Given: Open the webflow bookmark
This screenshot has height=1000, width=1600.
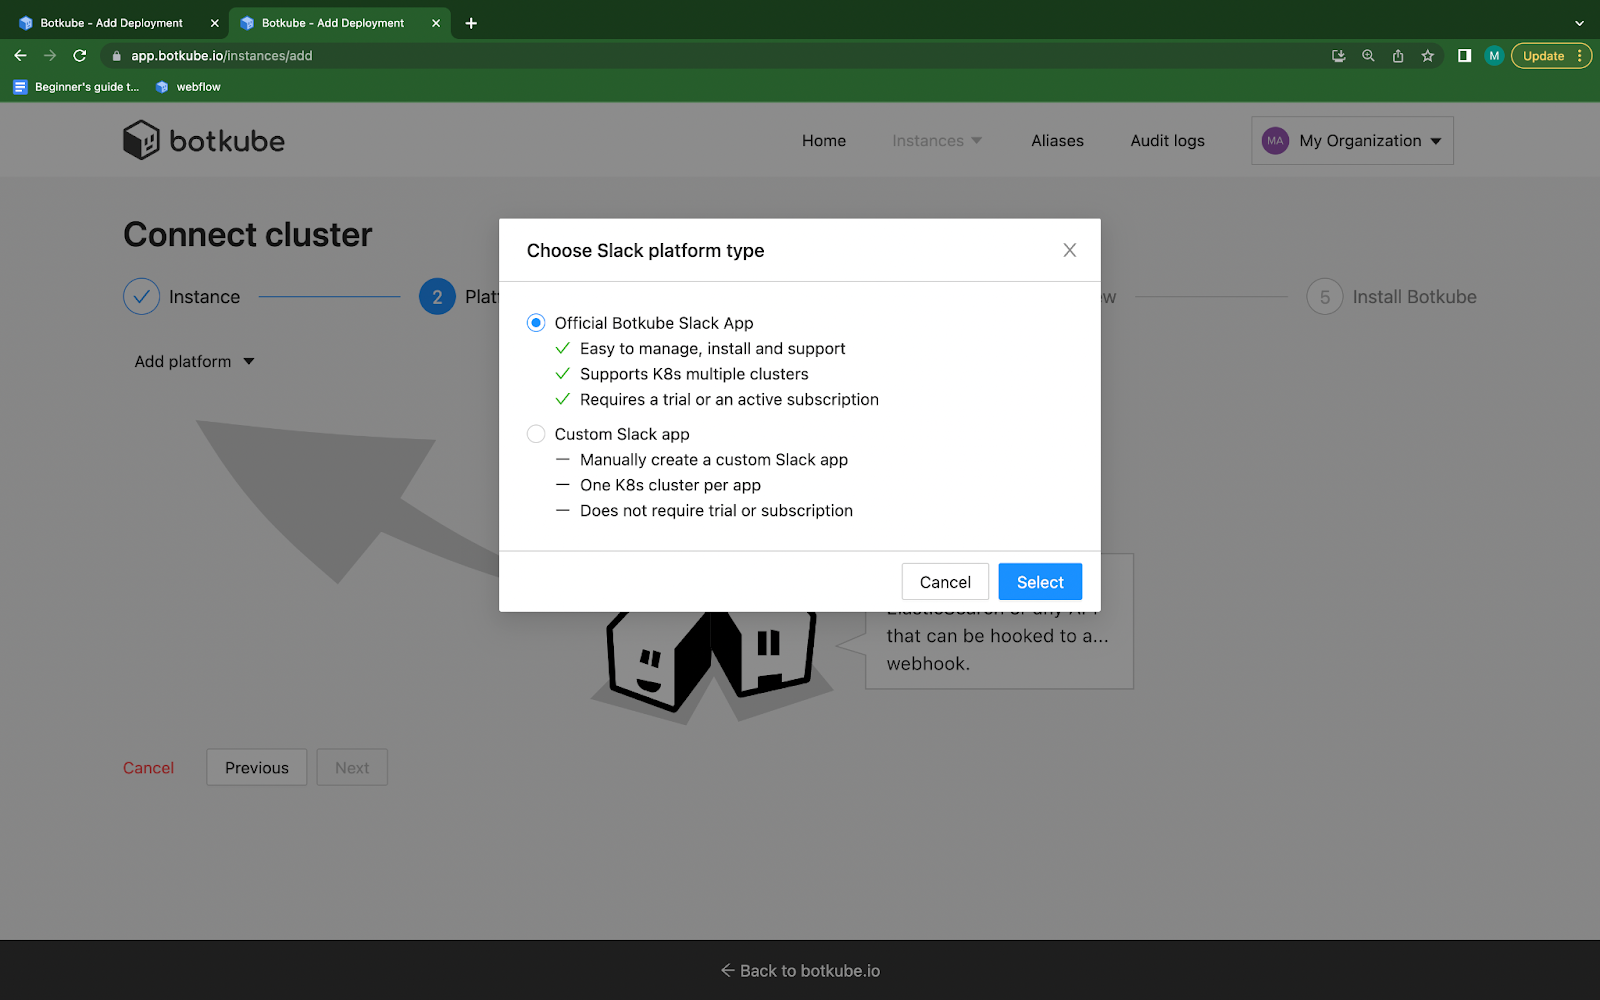Looking at the screenshot, I should (188, 87).
